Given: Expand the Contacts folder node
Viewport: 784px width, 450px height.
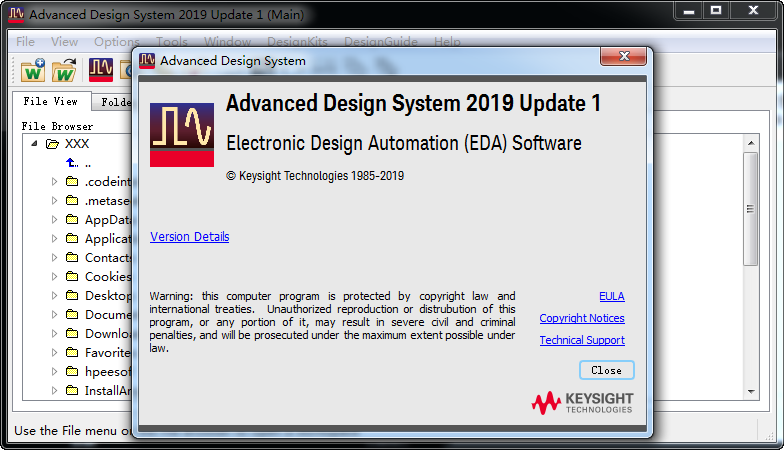Looking at the screenshot, I should click(x=54, y=258).
